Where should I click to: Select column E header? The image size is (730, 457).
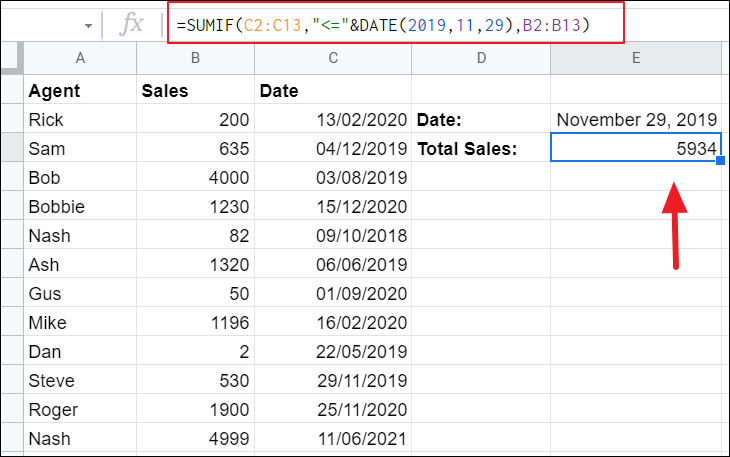pos(635,59)
